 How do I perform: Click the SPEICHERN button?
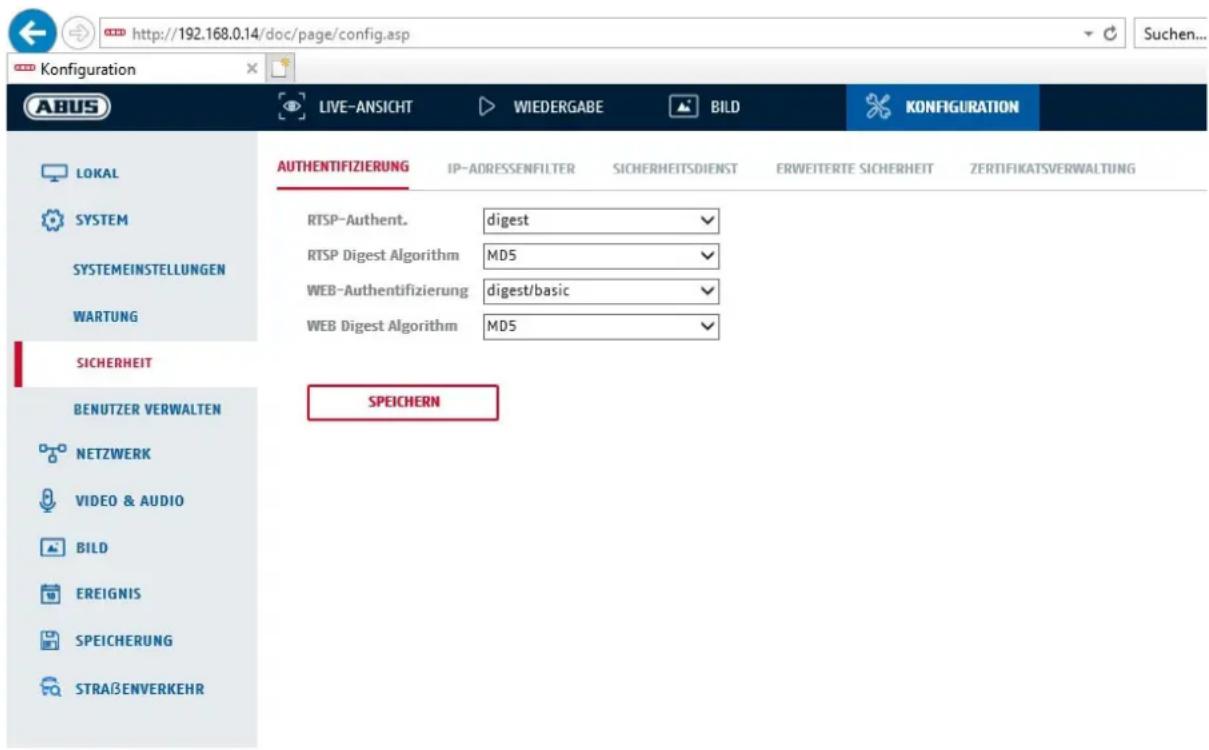pos(402,402)
